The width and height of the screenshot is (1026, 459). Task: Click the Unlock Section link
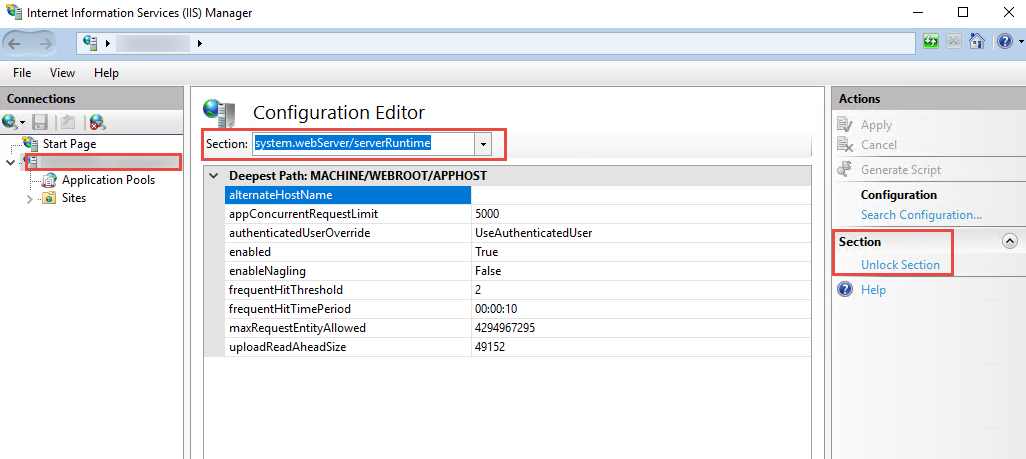[x=900, y=265]
